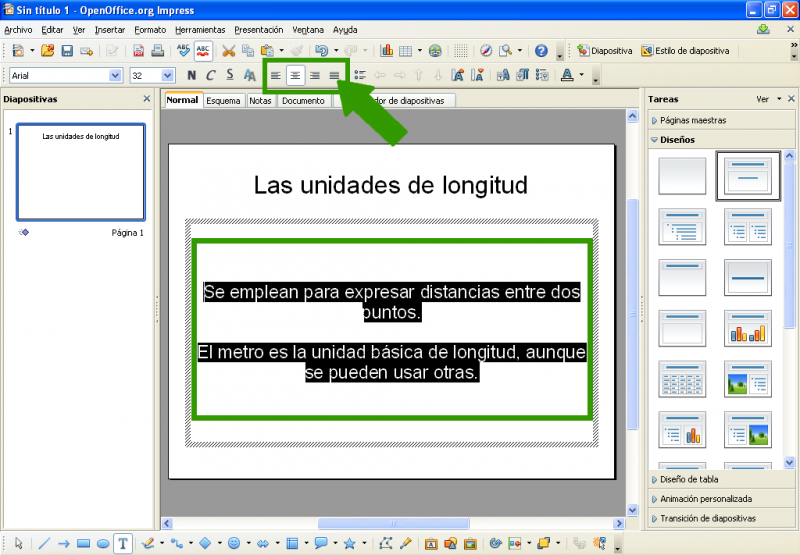This screenshot has height=555, width=800.
Task: Click the Save document icon
Action: (67, 50)
